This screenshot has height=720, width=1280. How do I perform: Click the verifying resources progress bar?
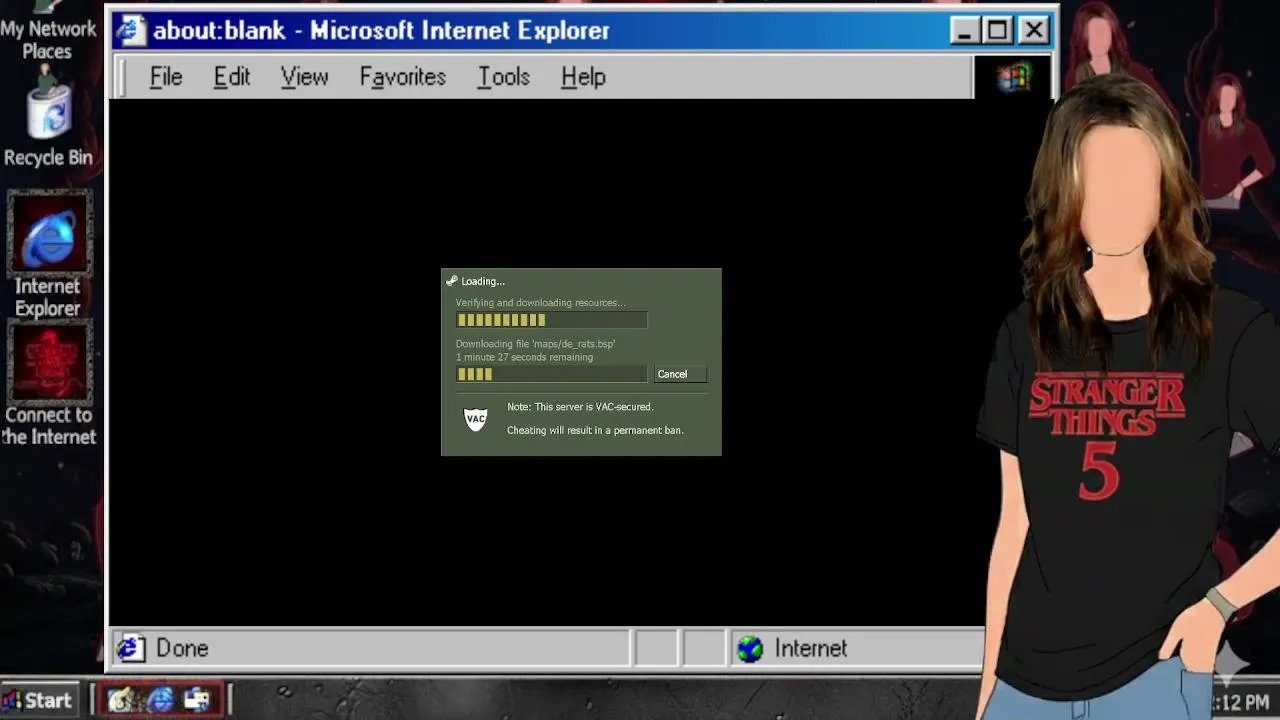tap(552, 320)
